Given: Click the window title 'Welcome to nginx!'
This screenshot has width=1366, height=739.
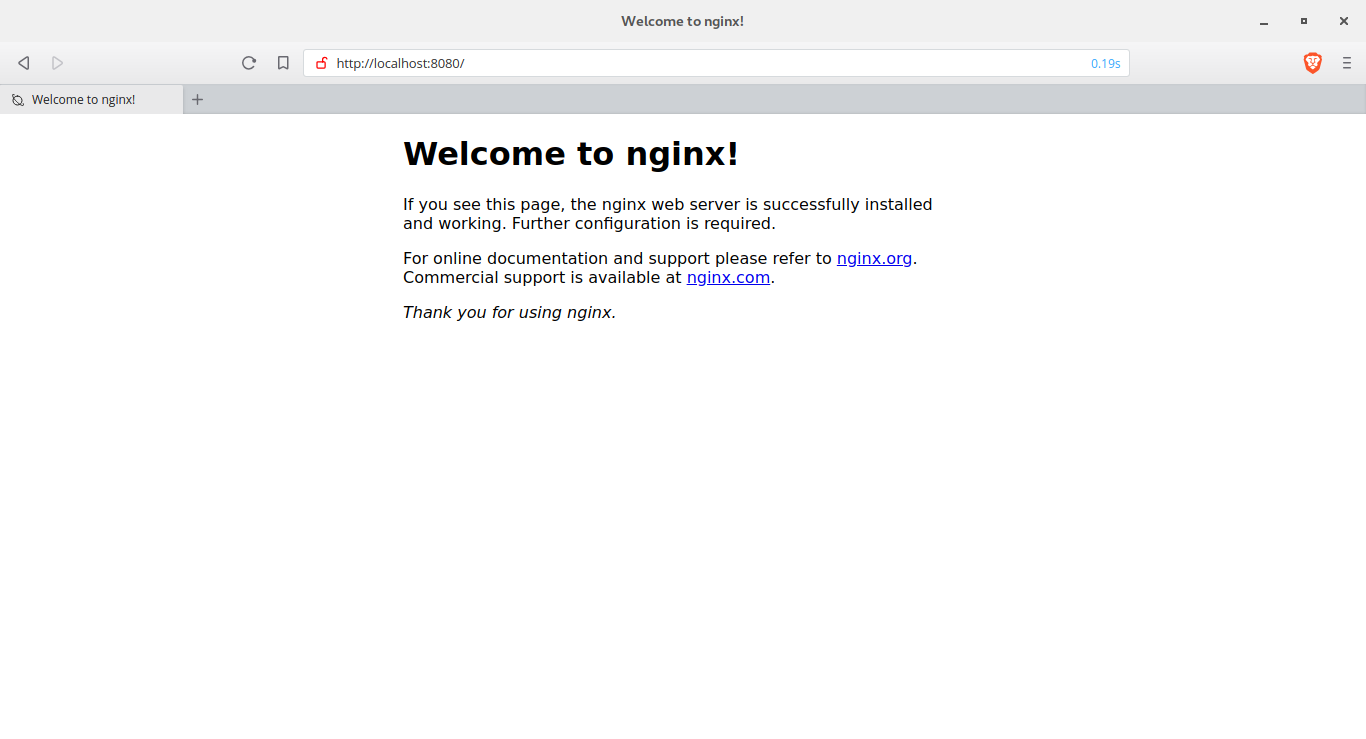Looking at the screenshot, I should click(682, 21).
